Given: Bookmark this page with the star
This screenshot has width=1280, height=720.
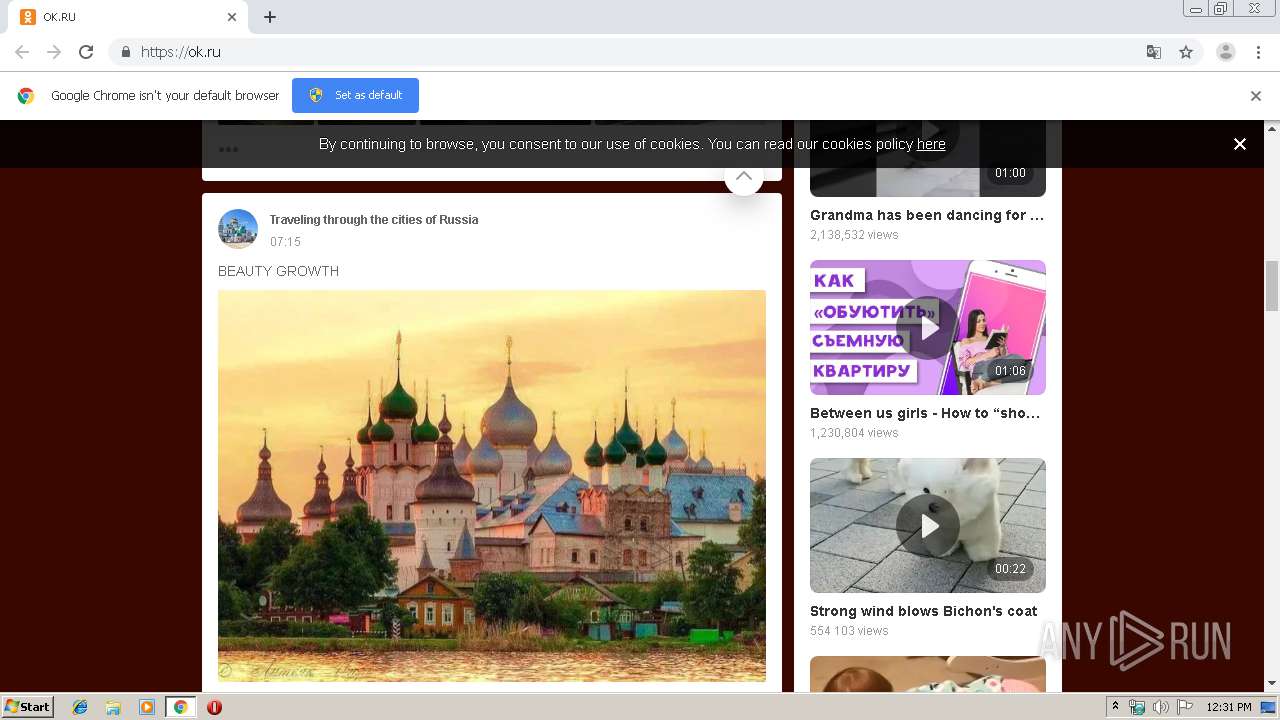Looking at the screenshot, I should pos(1186,52).
